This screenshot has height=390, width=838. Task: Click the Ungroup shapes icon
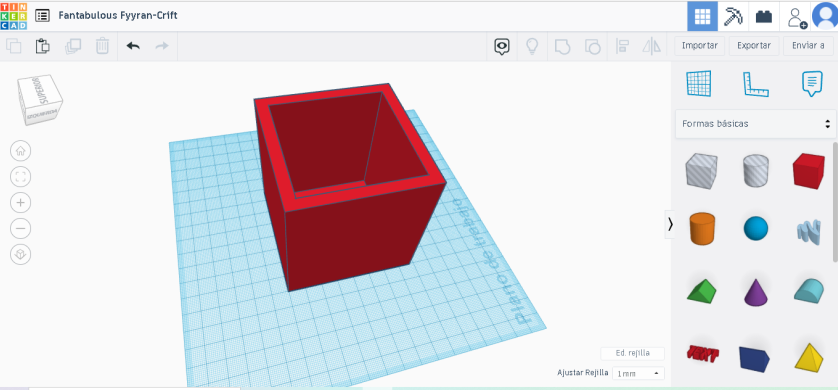592,46
